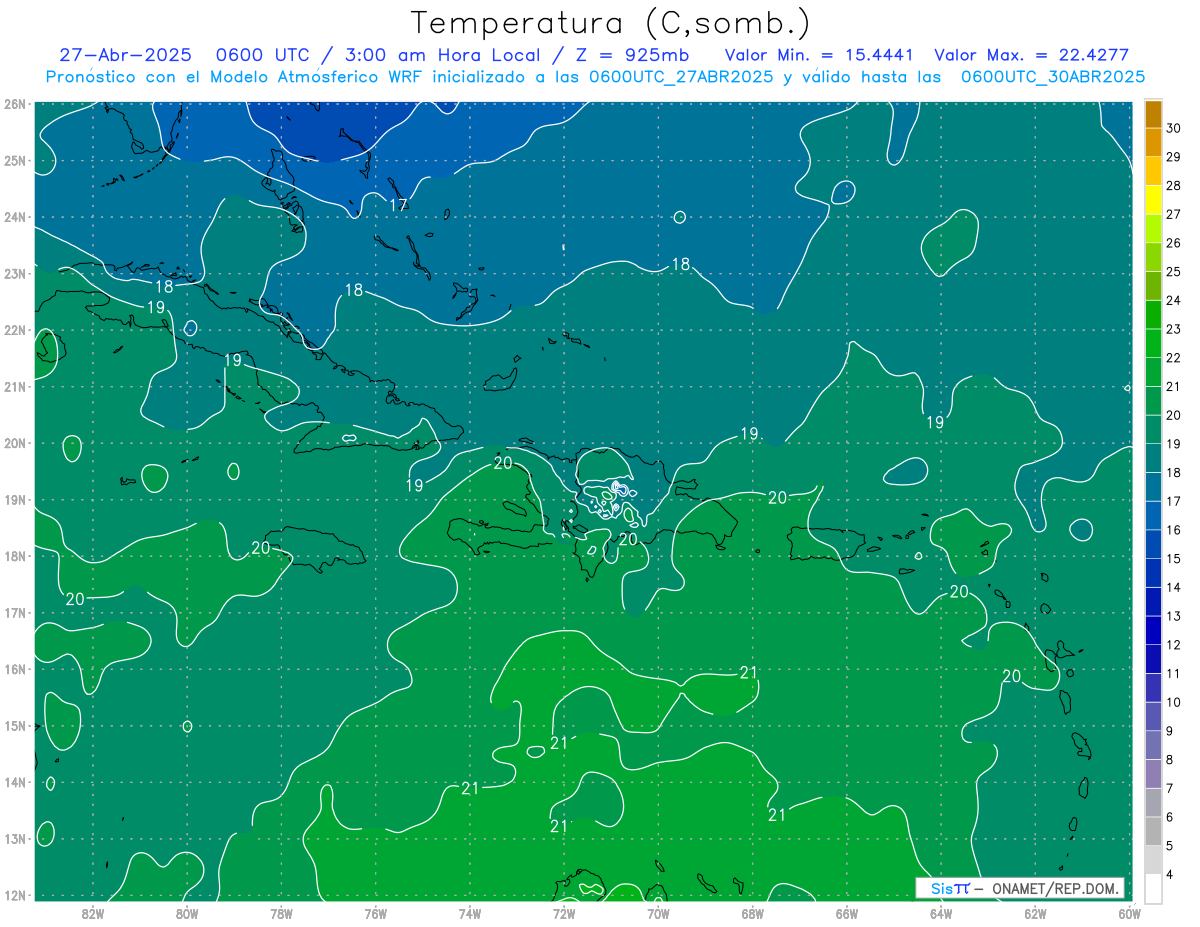Image resolution: width=1200 pixels, height=927 pixels.
Task: Pick the brown colorbar band above 30
Action: click(x=1153, y=114)
